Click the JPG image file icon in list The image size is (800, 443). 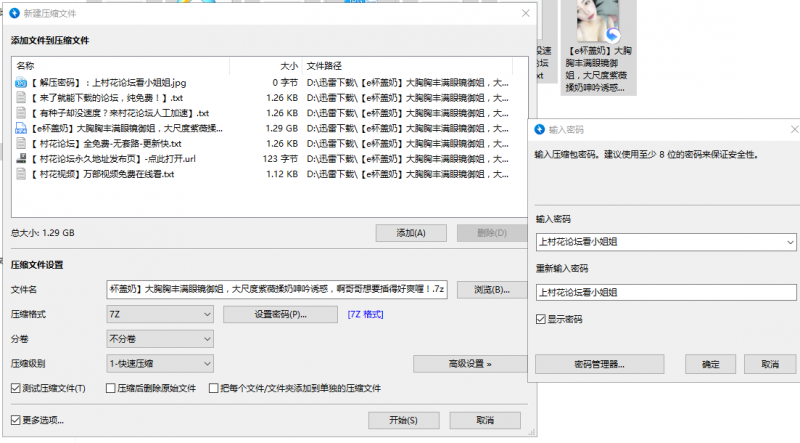[20, 83]
